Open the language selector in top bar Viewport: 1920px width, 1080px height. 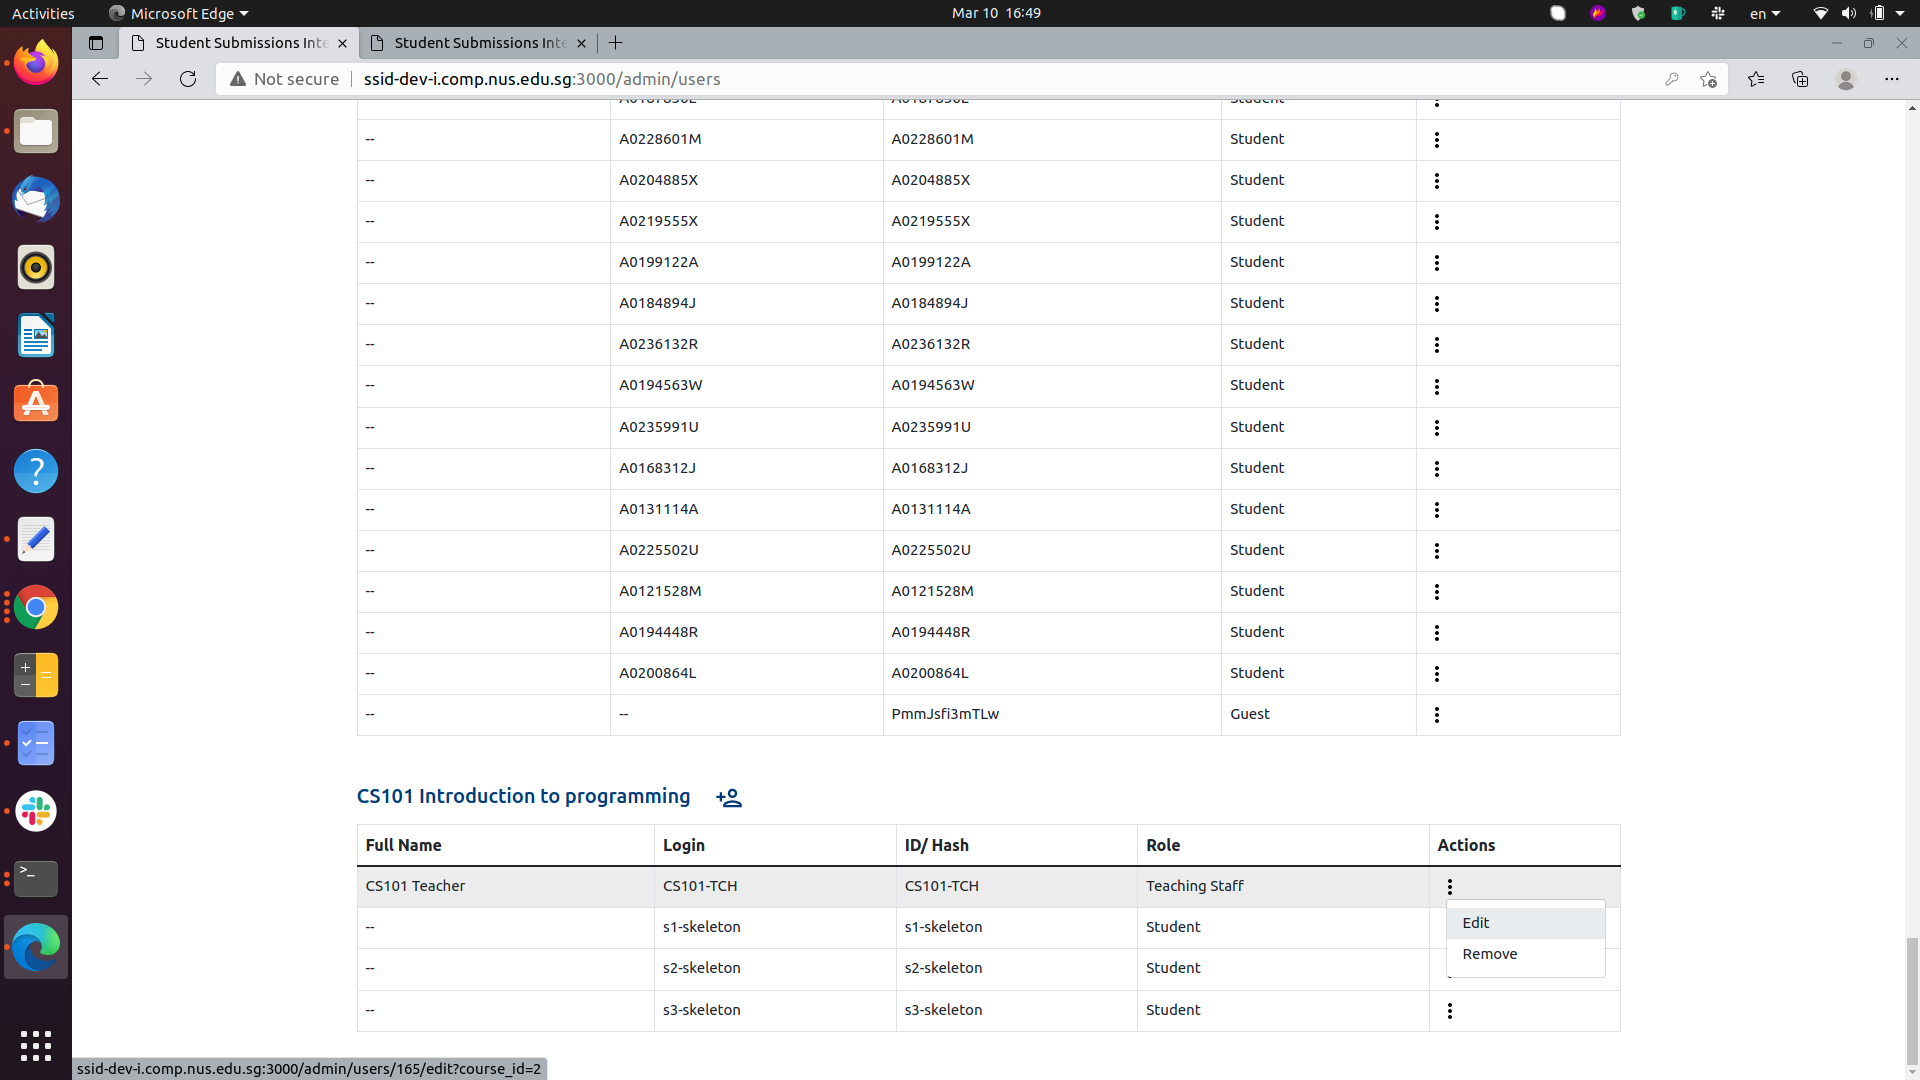click(1764, 13)
